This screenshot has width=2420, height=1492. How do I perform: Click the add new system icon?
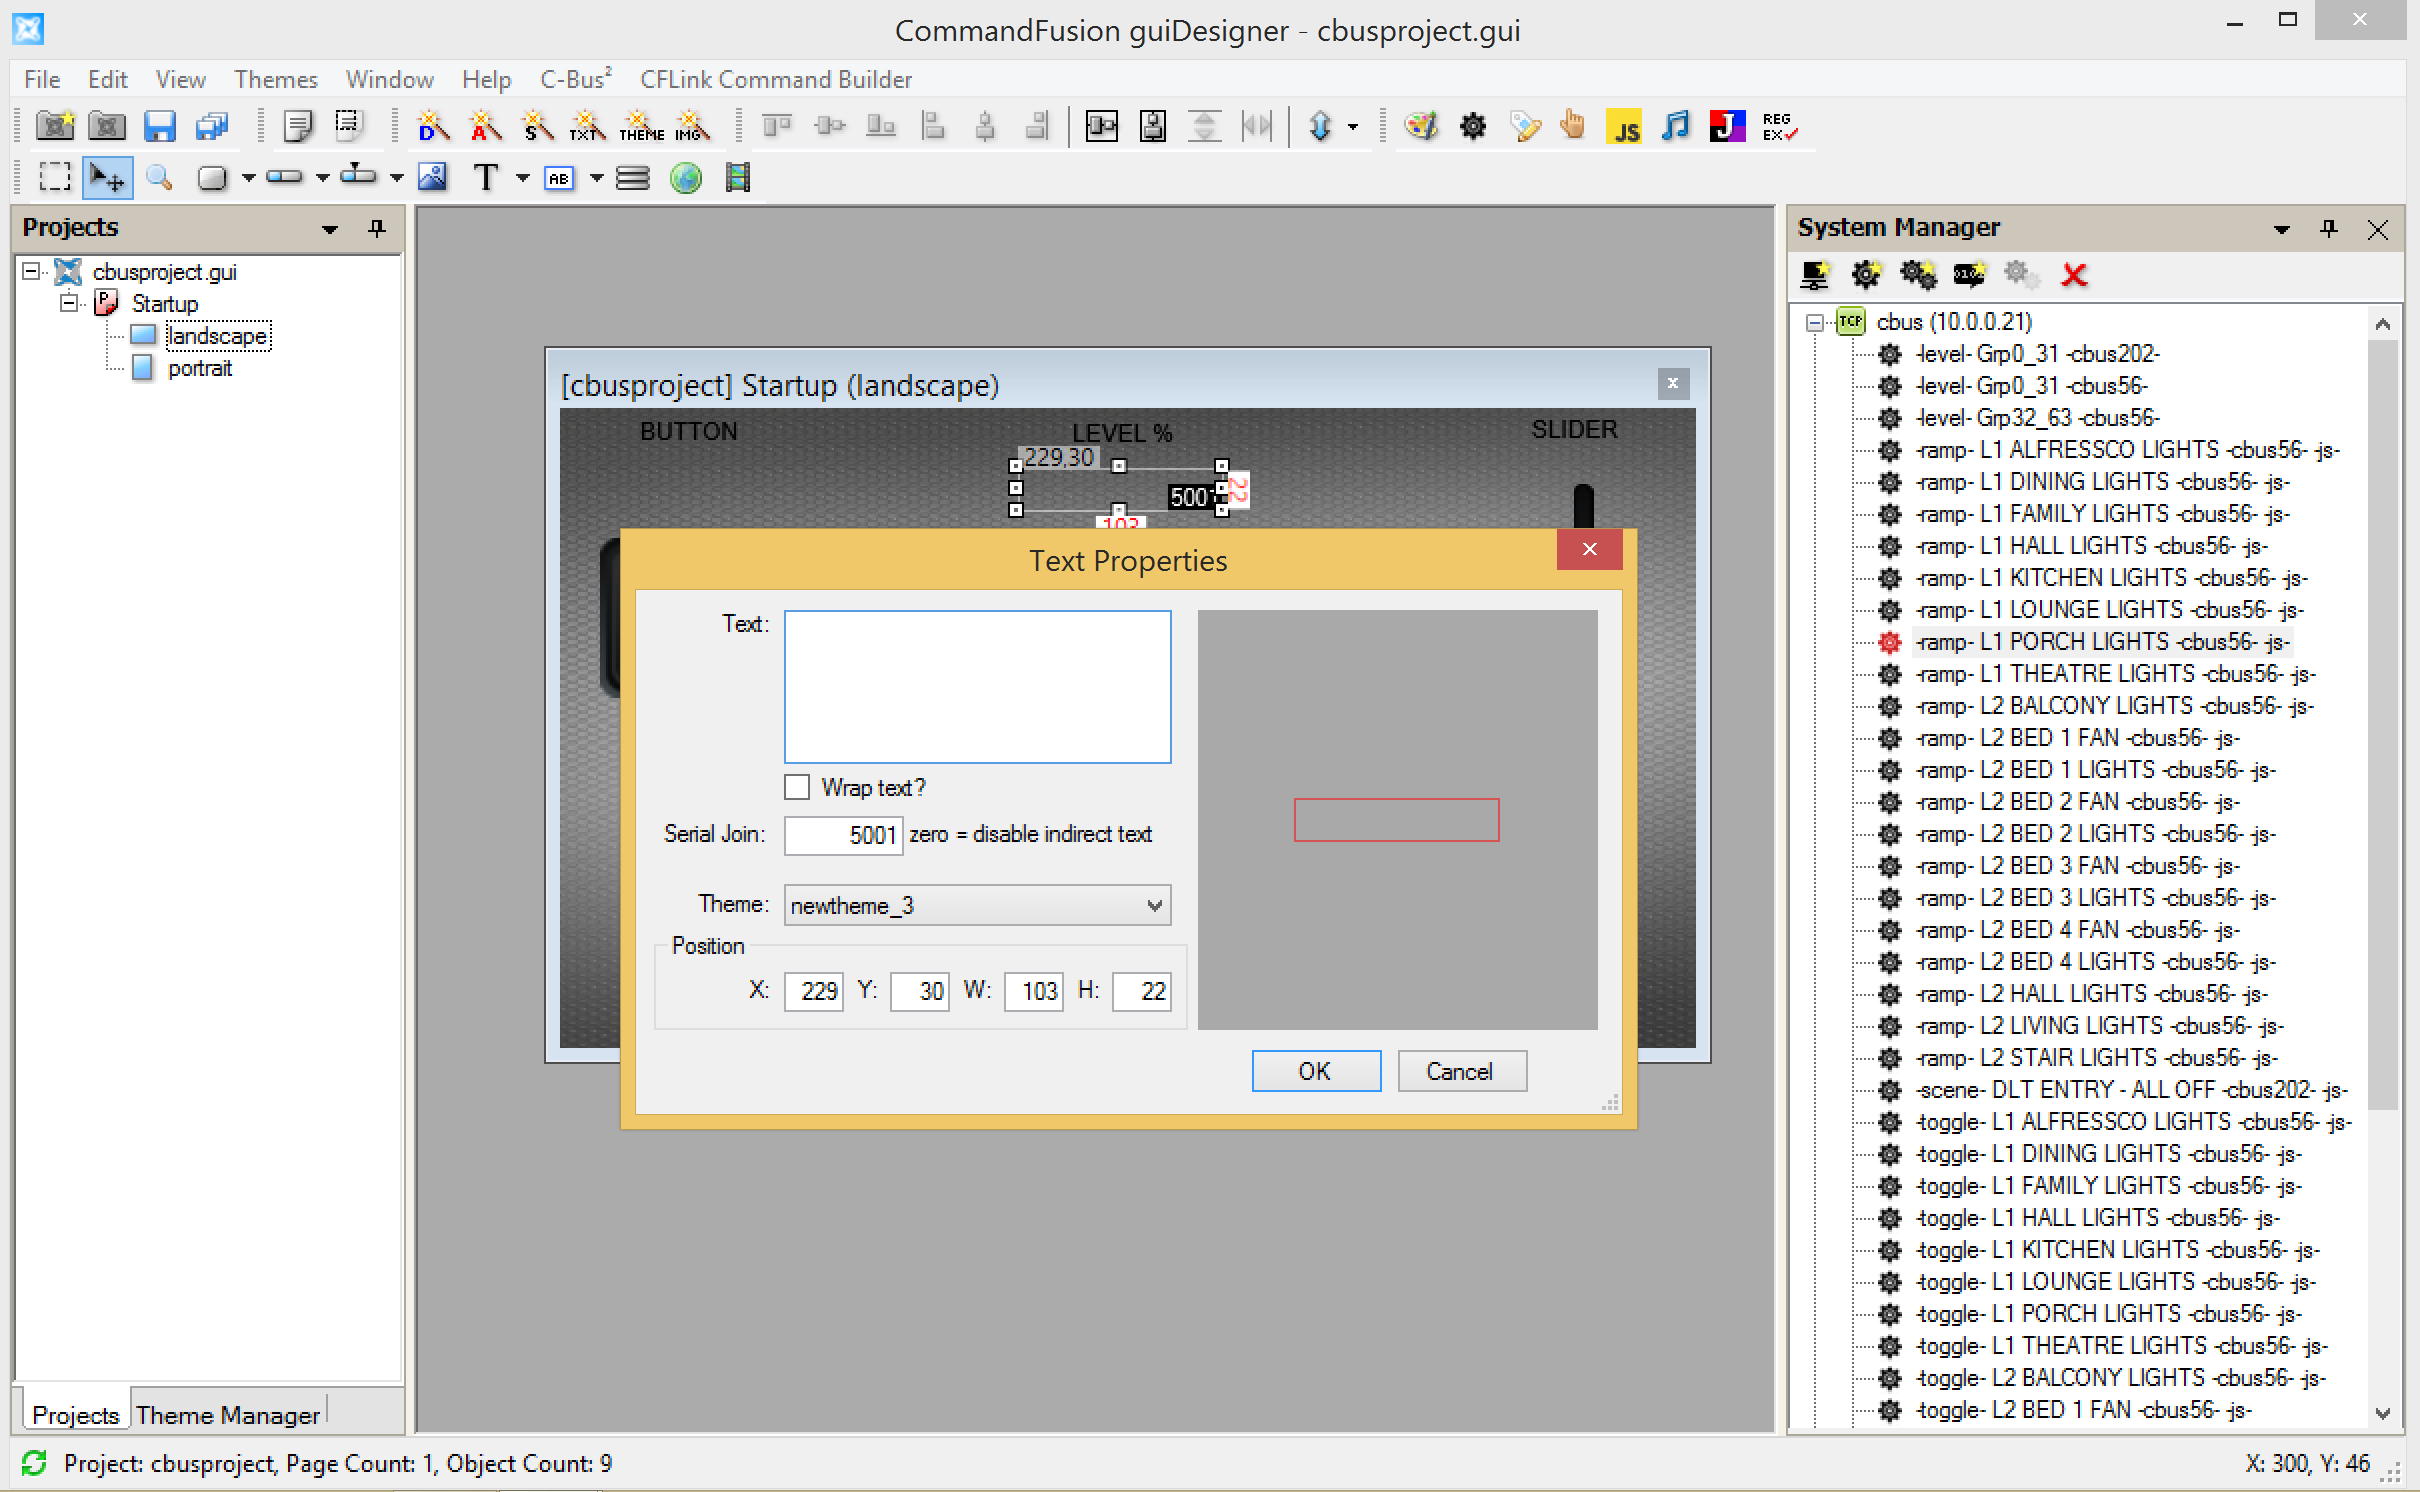pos(1814,275)
